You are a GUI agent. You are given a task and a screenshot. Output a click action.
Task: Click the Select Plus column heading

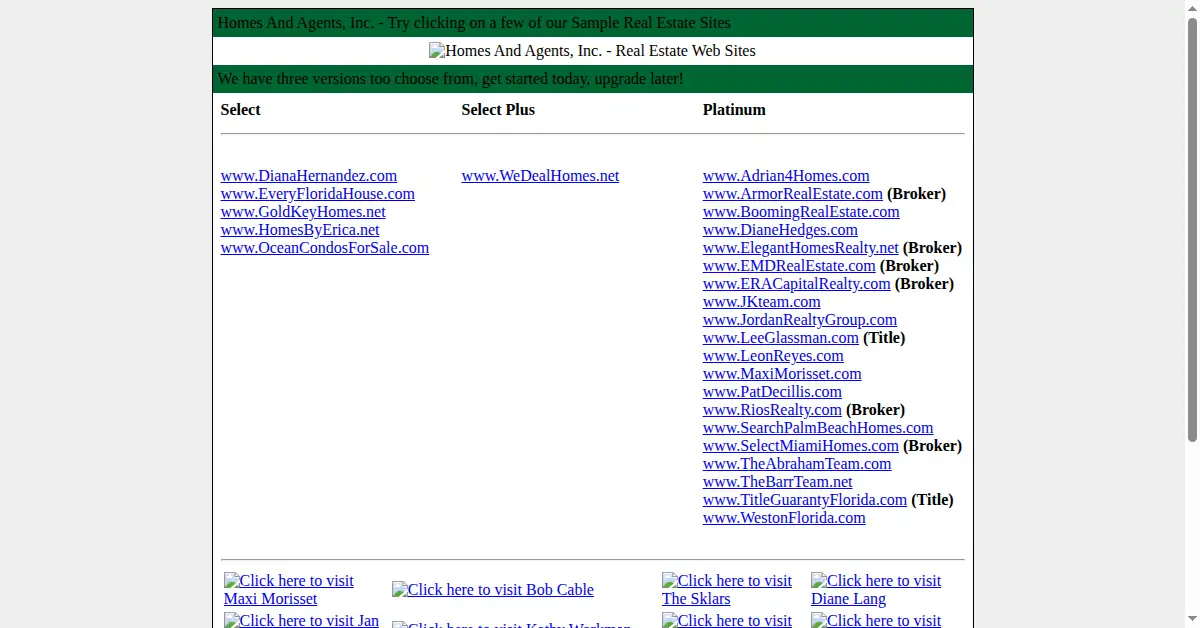point(498,110)
